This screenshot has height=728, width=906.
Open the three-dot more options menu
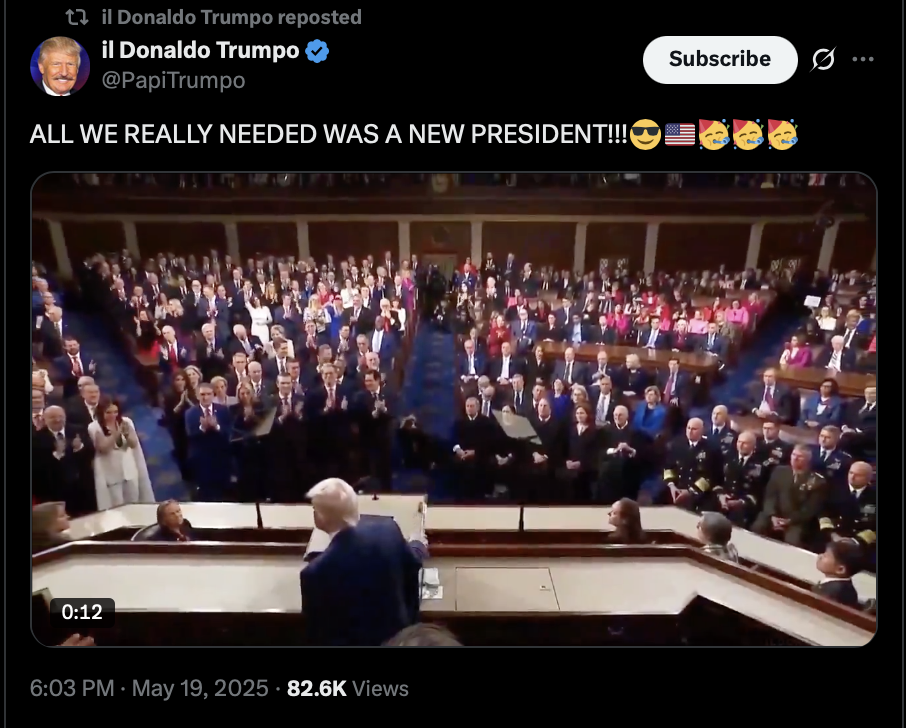click(863, 59)
